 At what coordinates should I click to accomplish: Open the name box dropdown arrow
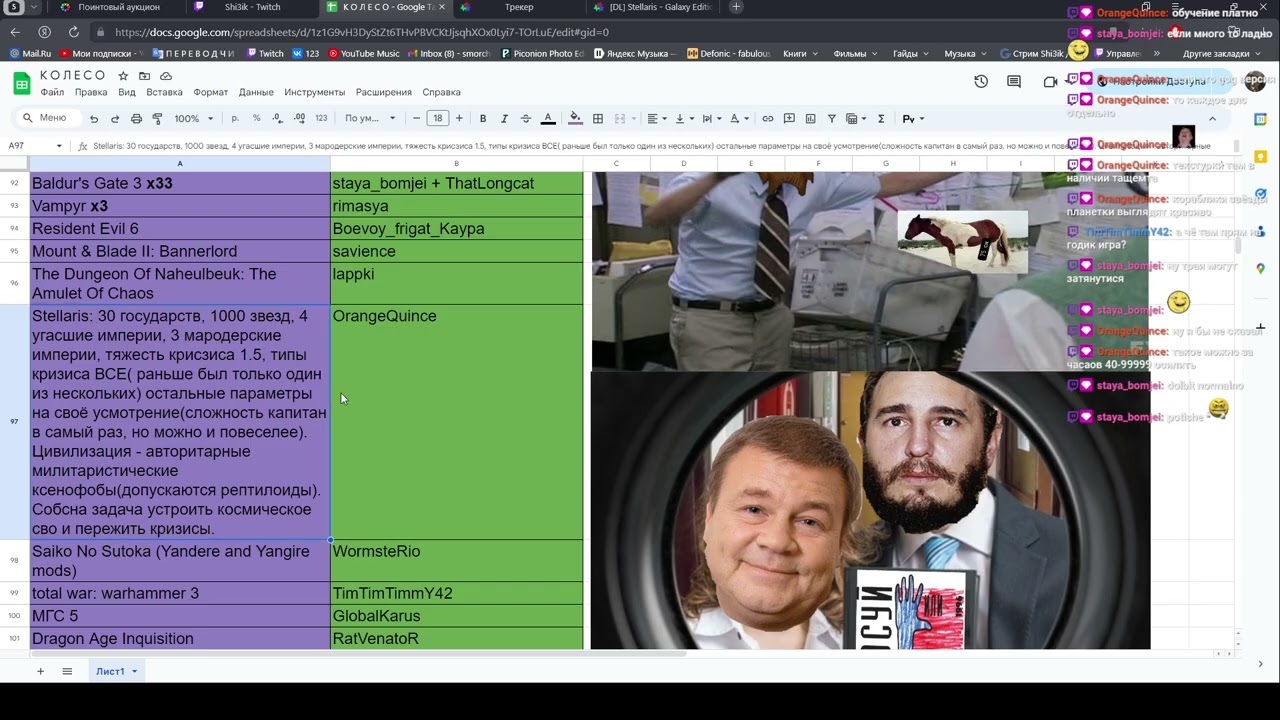[59, 146]
